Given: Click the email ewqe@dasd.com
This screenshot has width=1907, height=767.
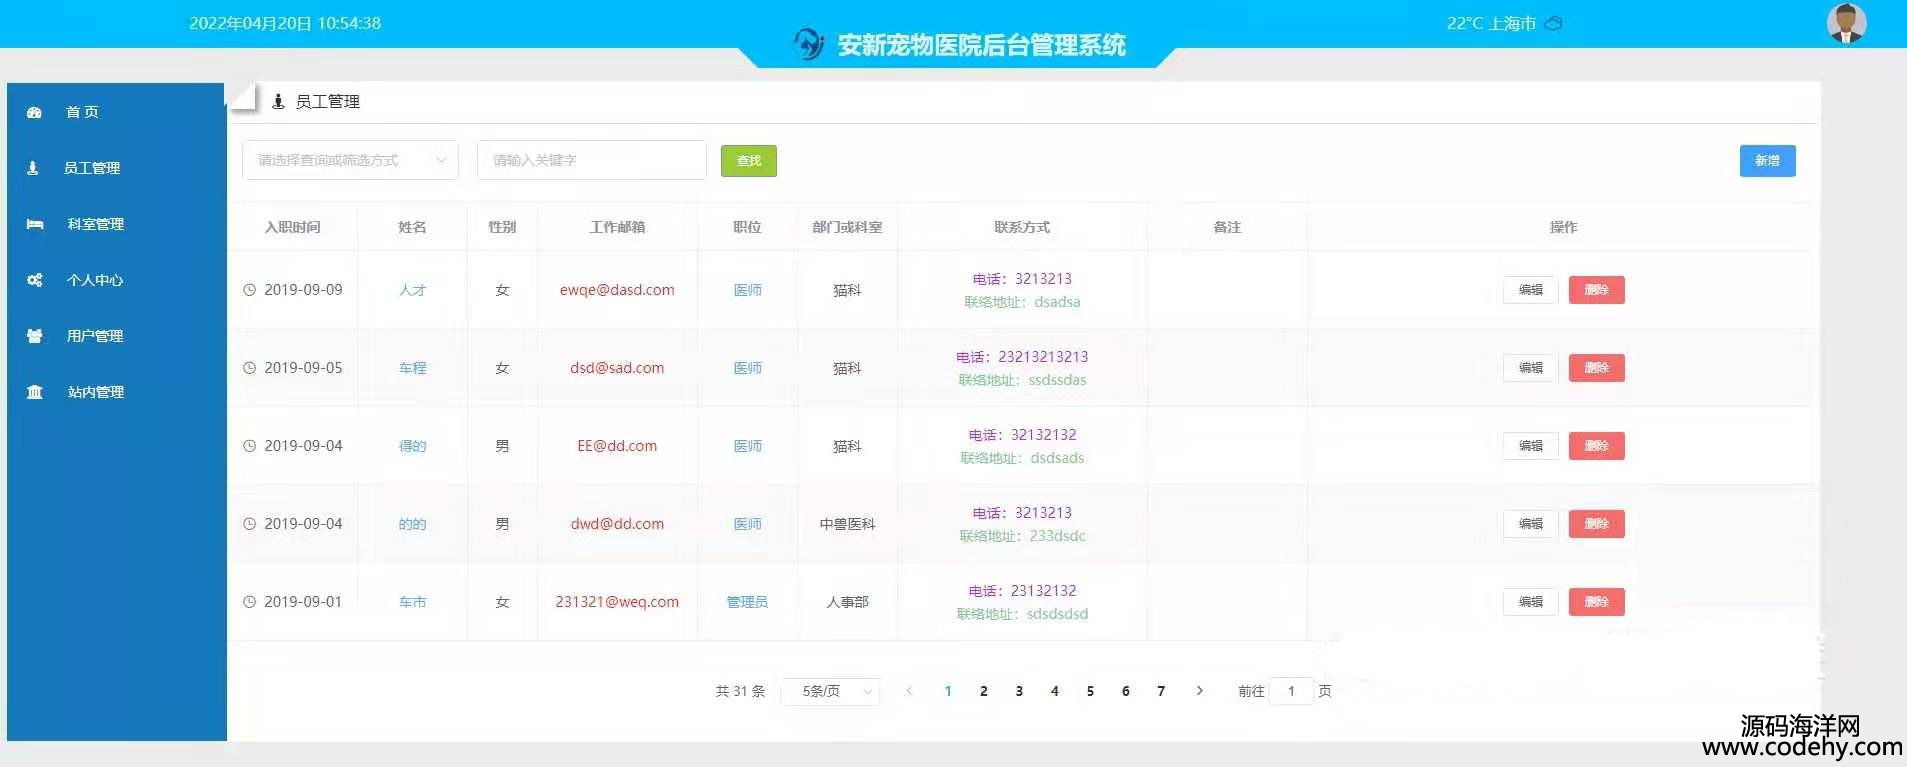Looking at the screenshot, I should (x=617, y=290).
